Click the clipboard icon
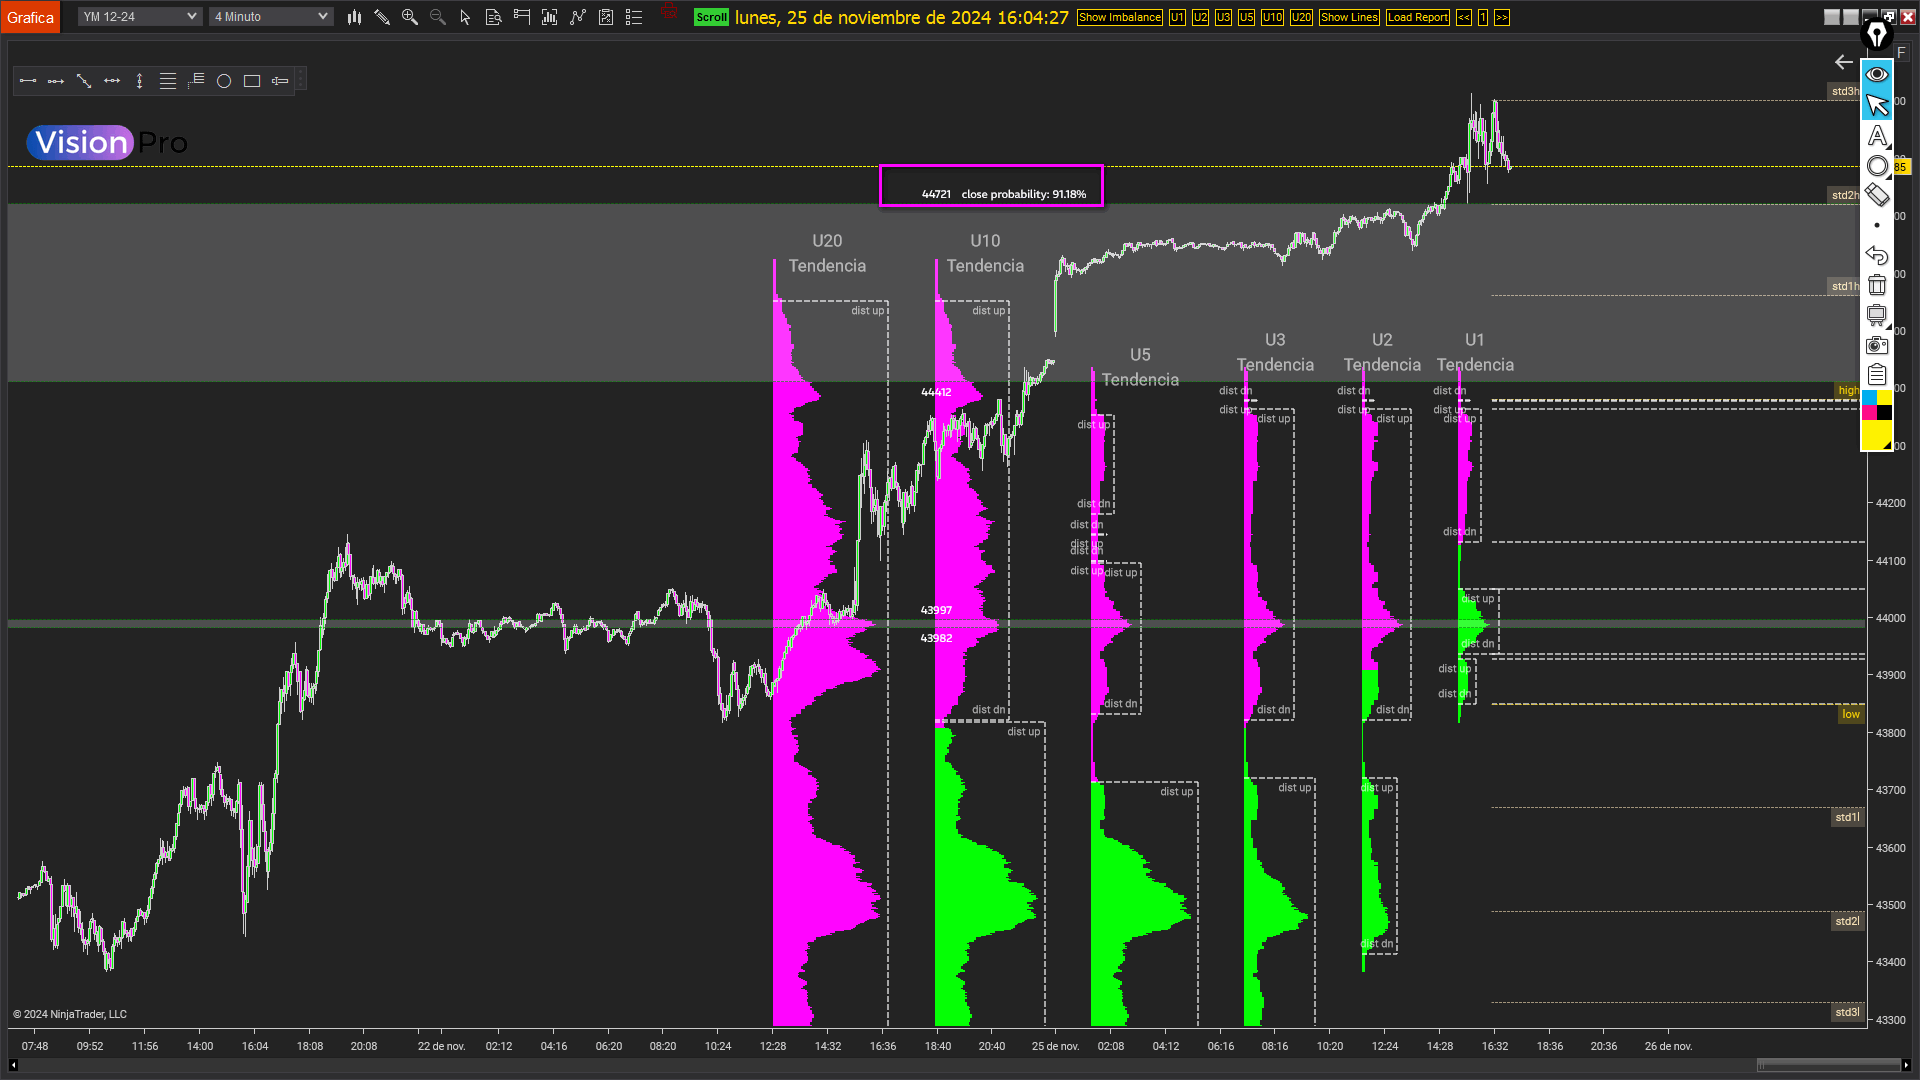The width and height of the screenshot is (1920, 1080). tap(1877, 375)
